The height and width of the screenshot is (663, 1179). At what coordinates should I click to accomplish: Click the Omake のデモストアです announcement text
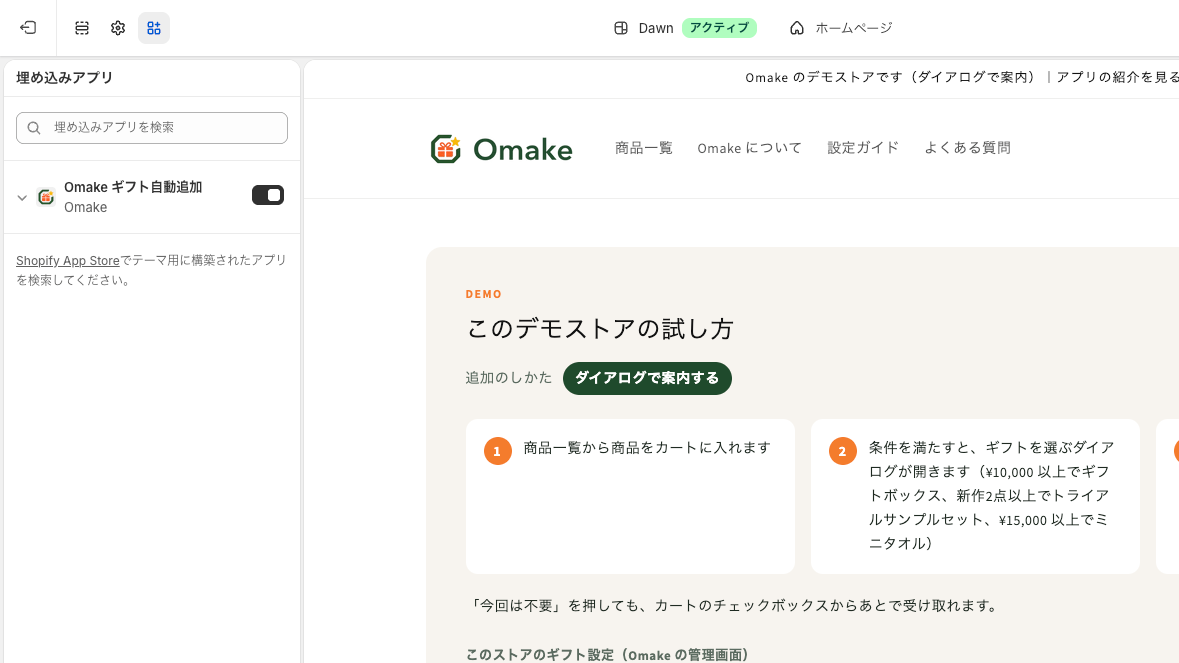(890, 77)
